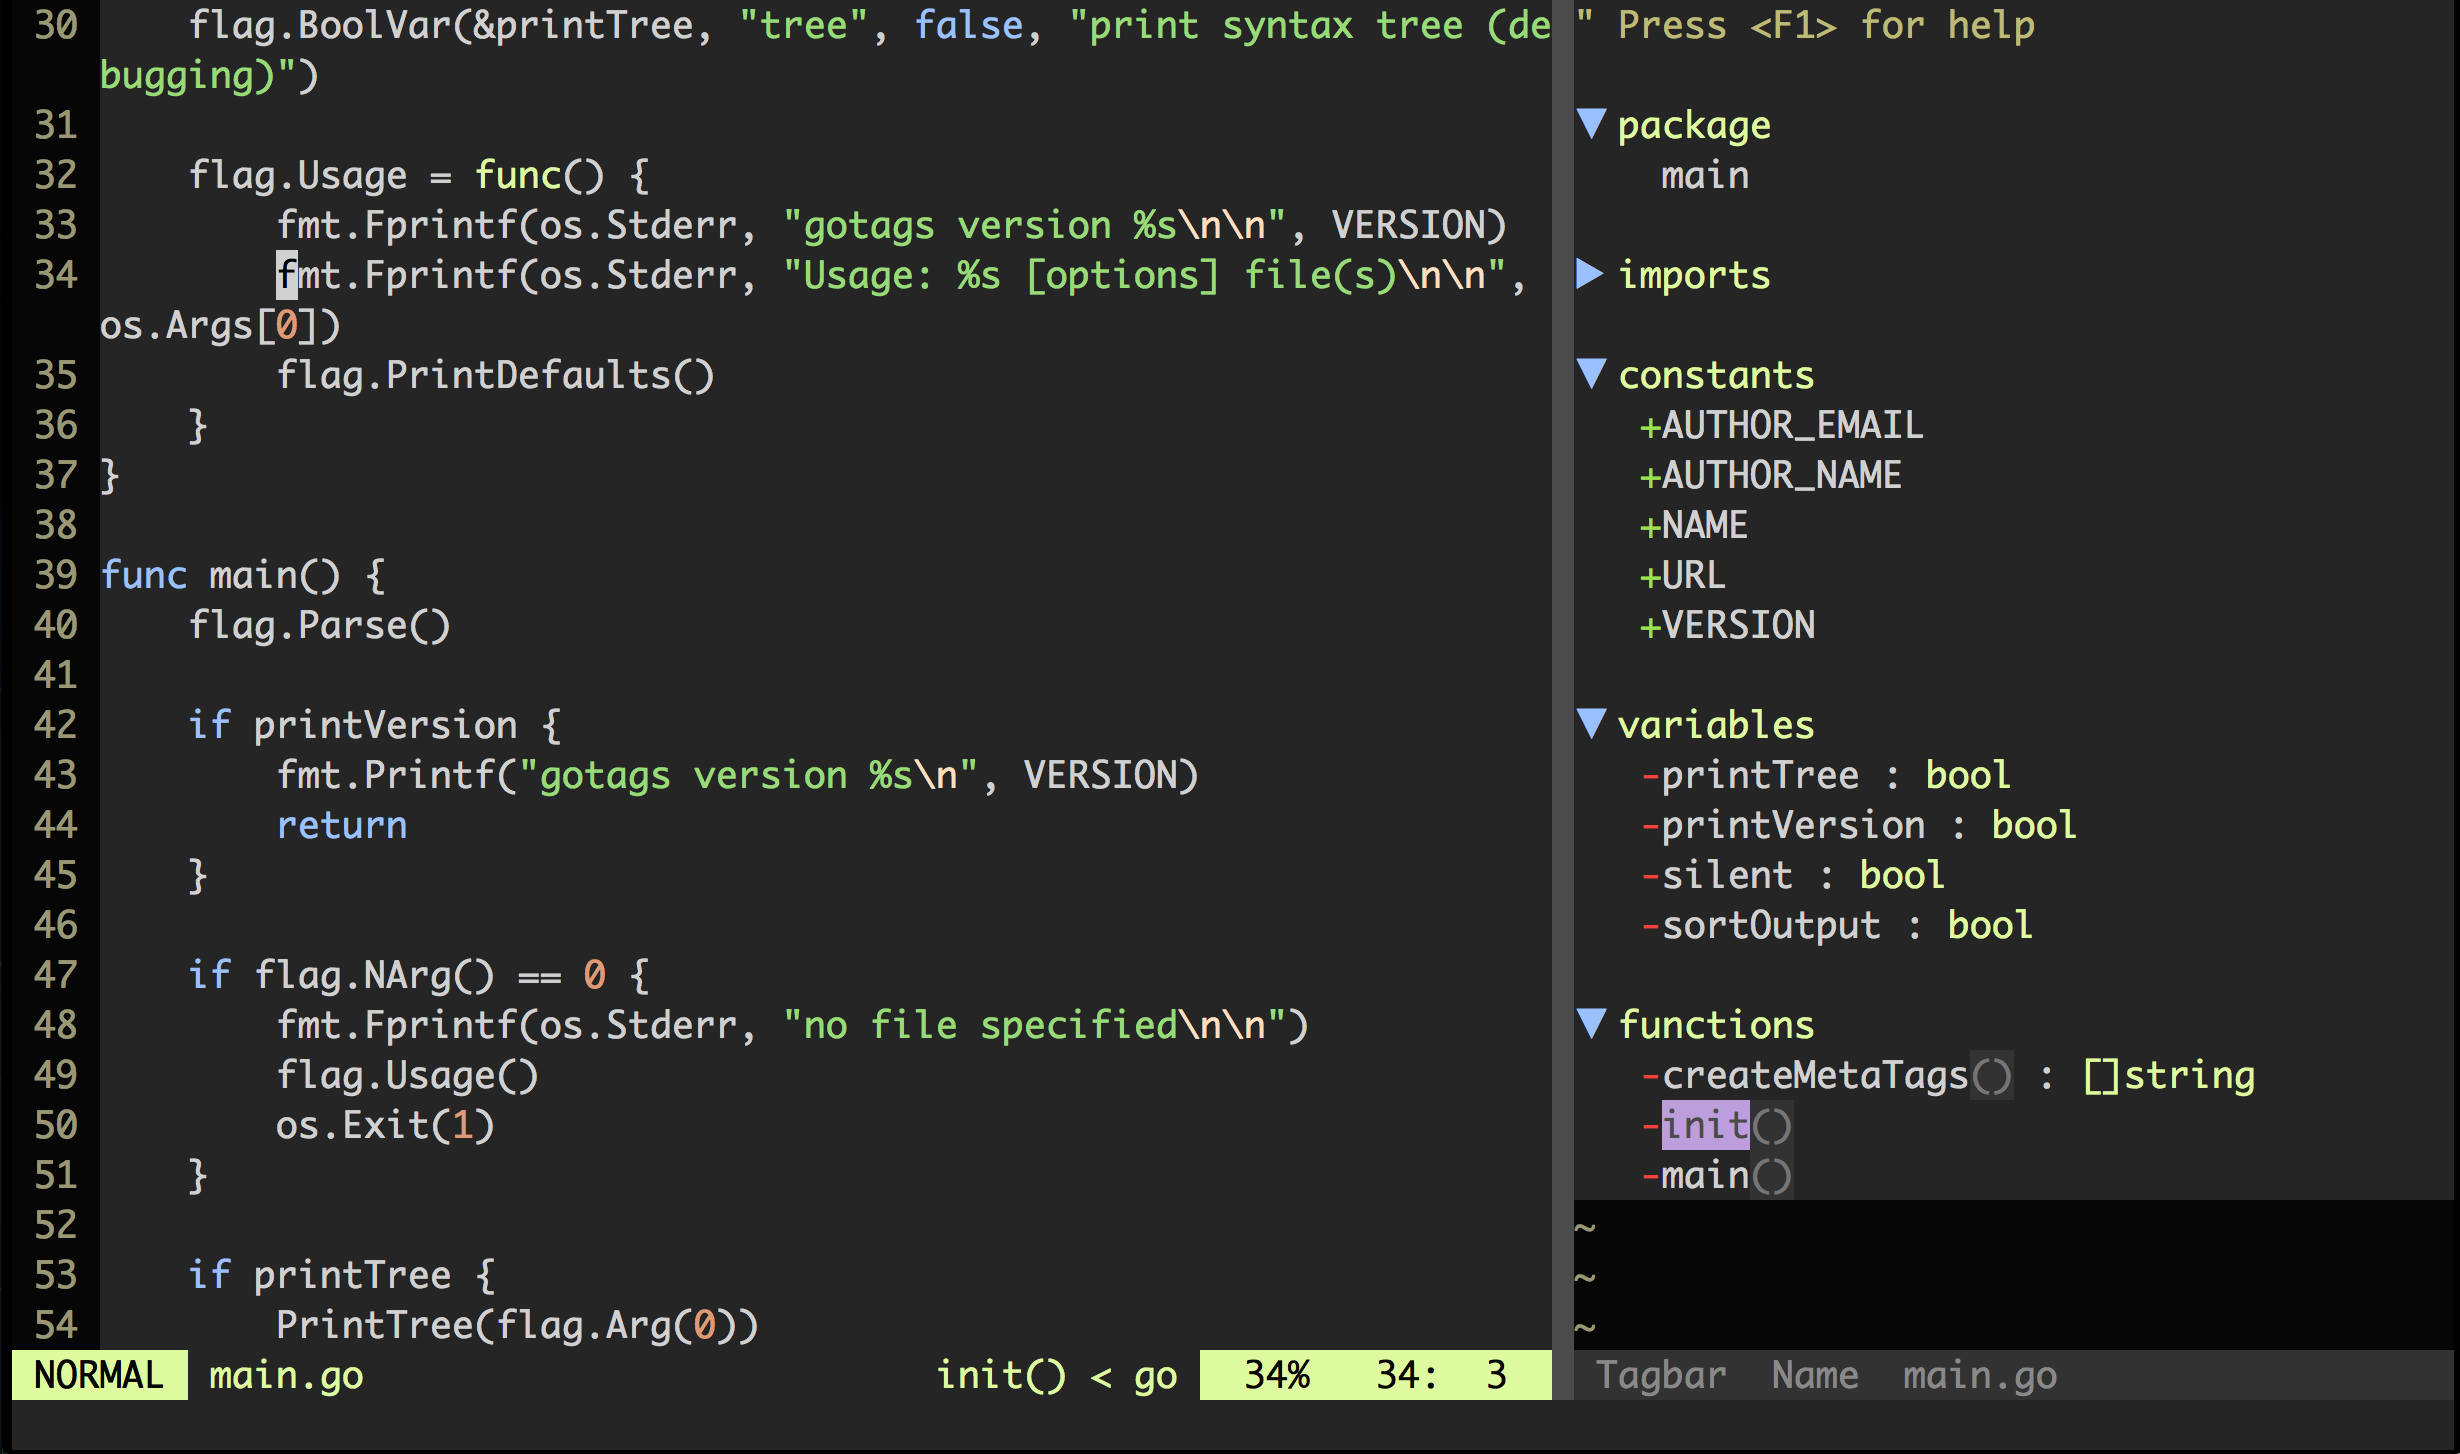Select sortOutput variable in Tagbar
This screenshot has width=2460, height=1454.
1770,926
